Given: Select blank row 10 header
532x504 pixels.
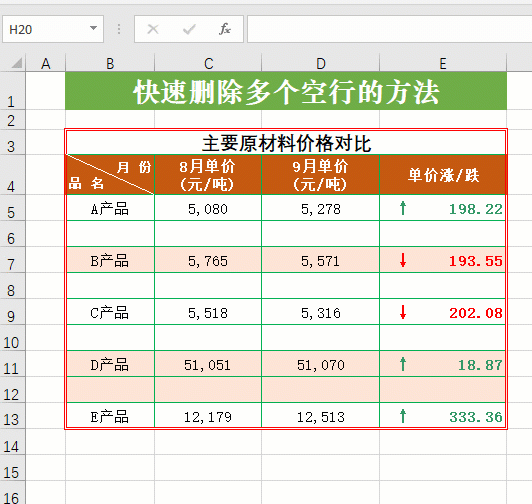Looking at the screenshot, I should 13,338.
